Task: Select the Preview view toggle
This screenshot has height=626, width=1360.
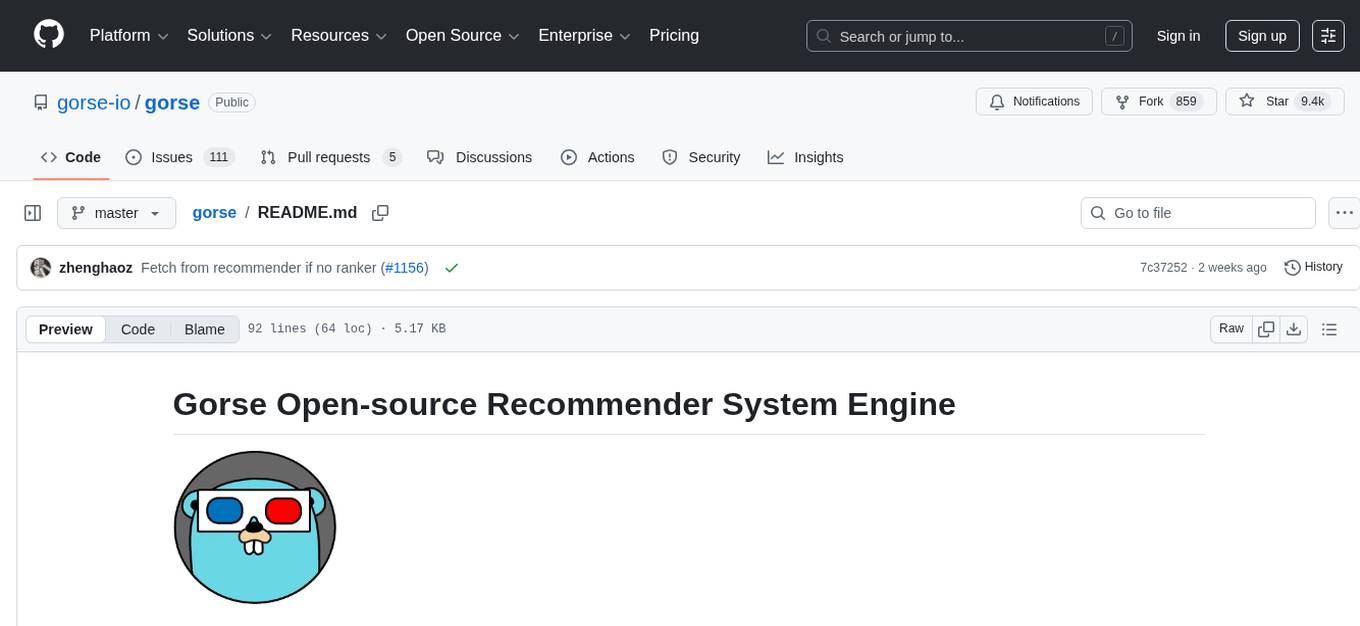Action: pos(66,329)
